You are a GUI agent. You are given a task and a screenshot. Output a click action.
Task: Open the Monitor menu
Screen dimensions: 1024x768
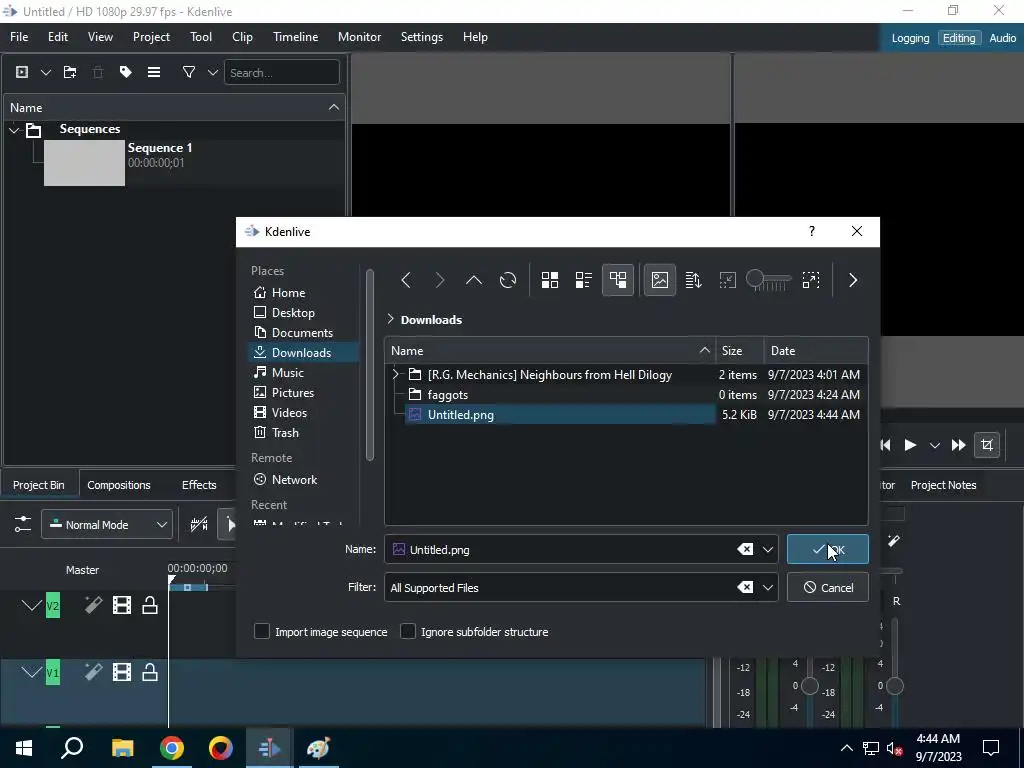(359, 37)
